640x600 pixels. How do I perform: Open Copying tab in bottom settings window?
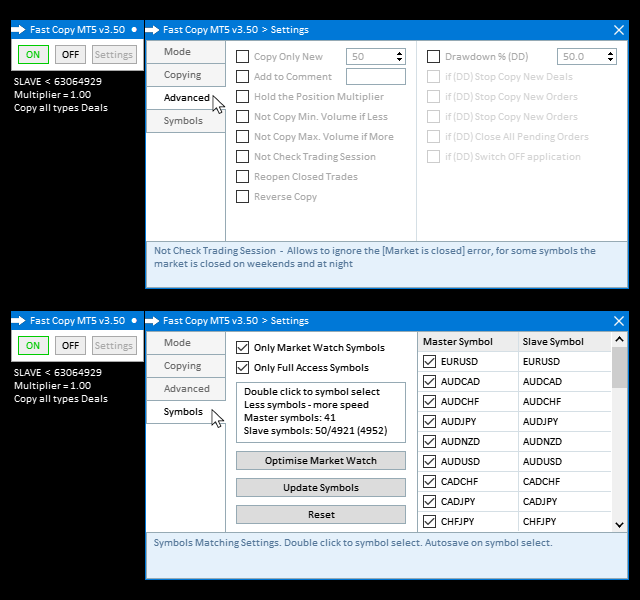[x=186, y=366]
